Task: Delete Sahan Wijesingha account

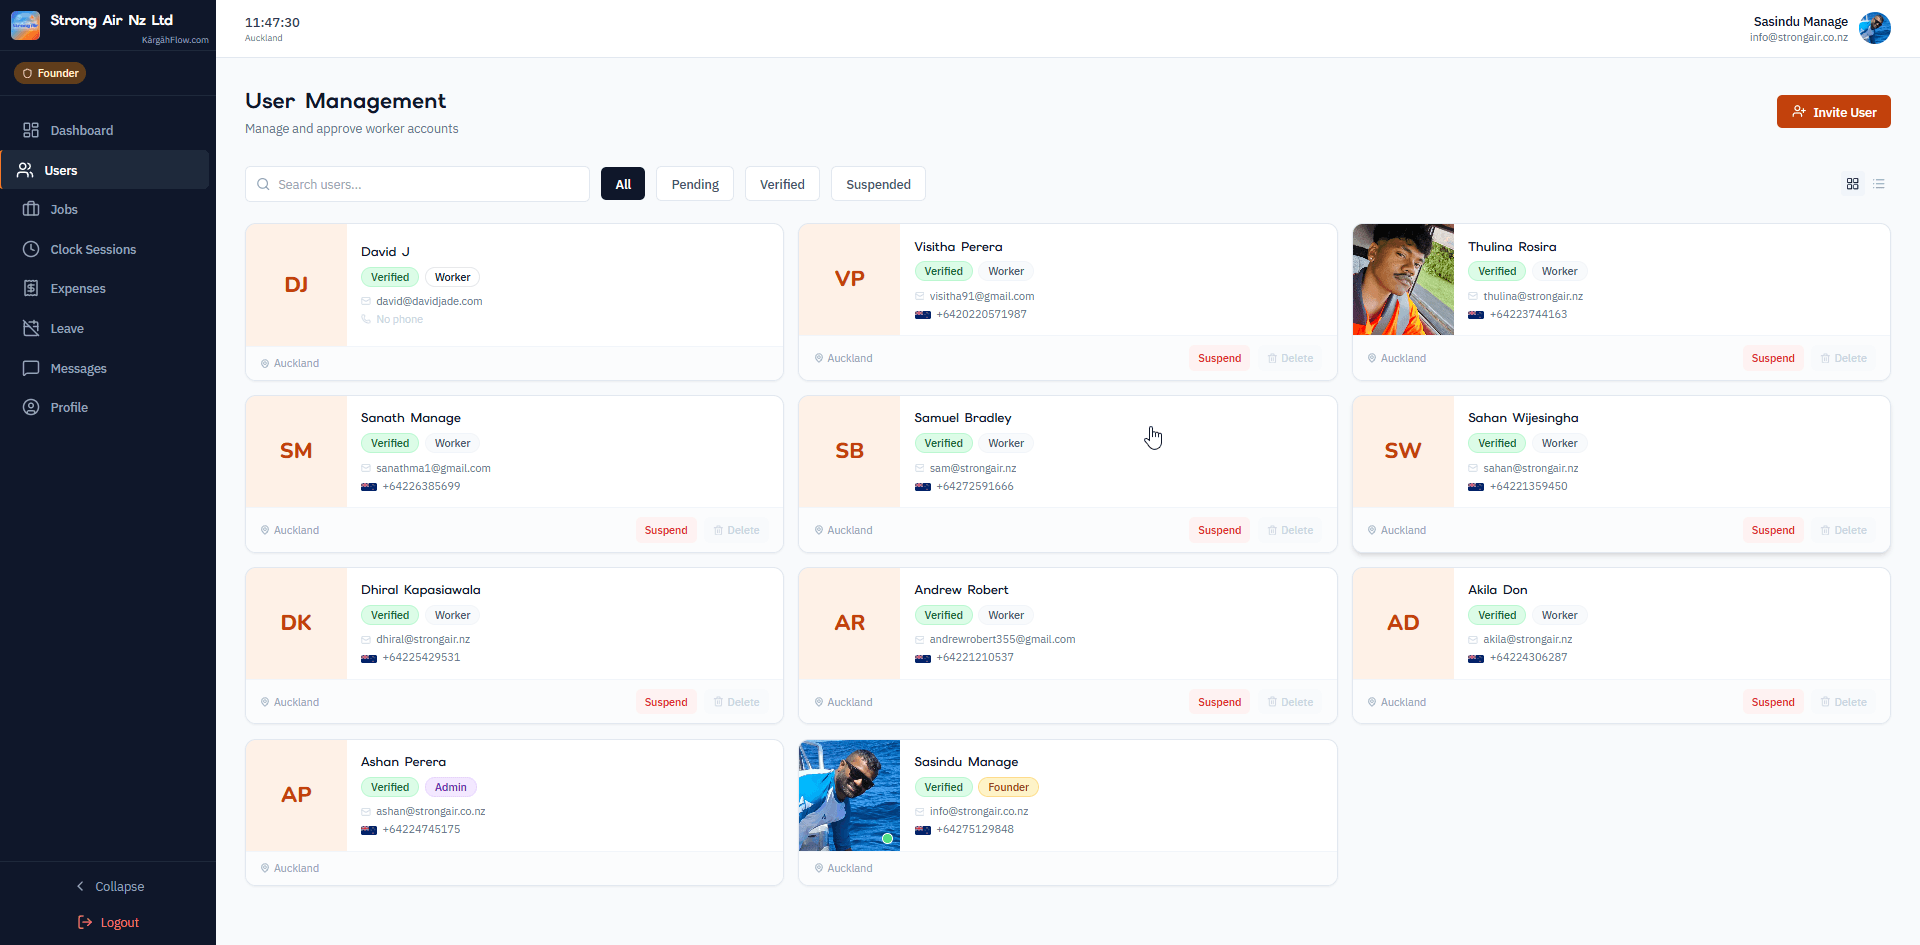Action: pos(1843,530)
